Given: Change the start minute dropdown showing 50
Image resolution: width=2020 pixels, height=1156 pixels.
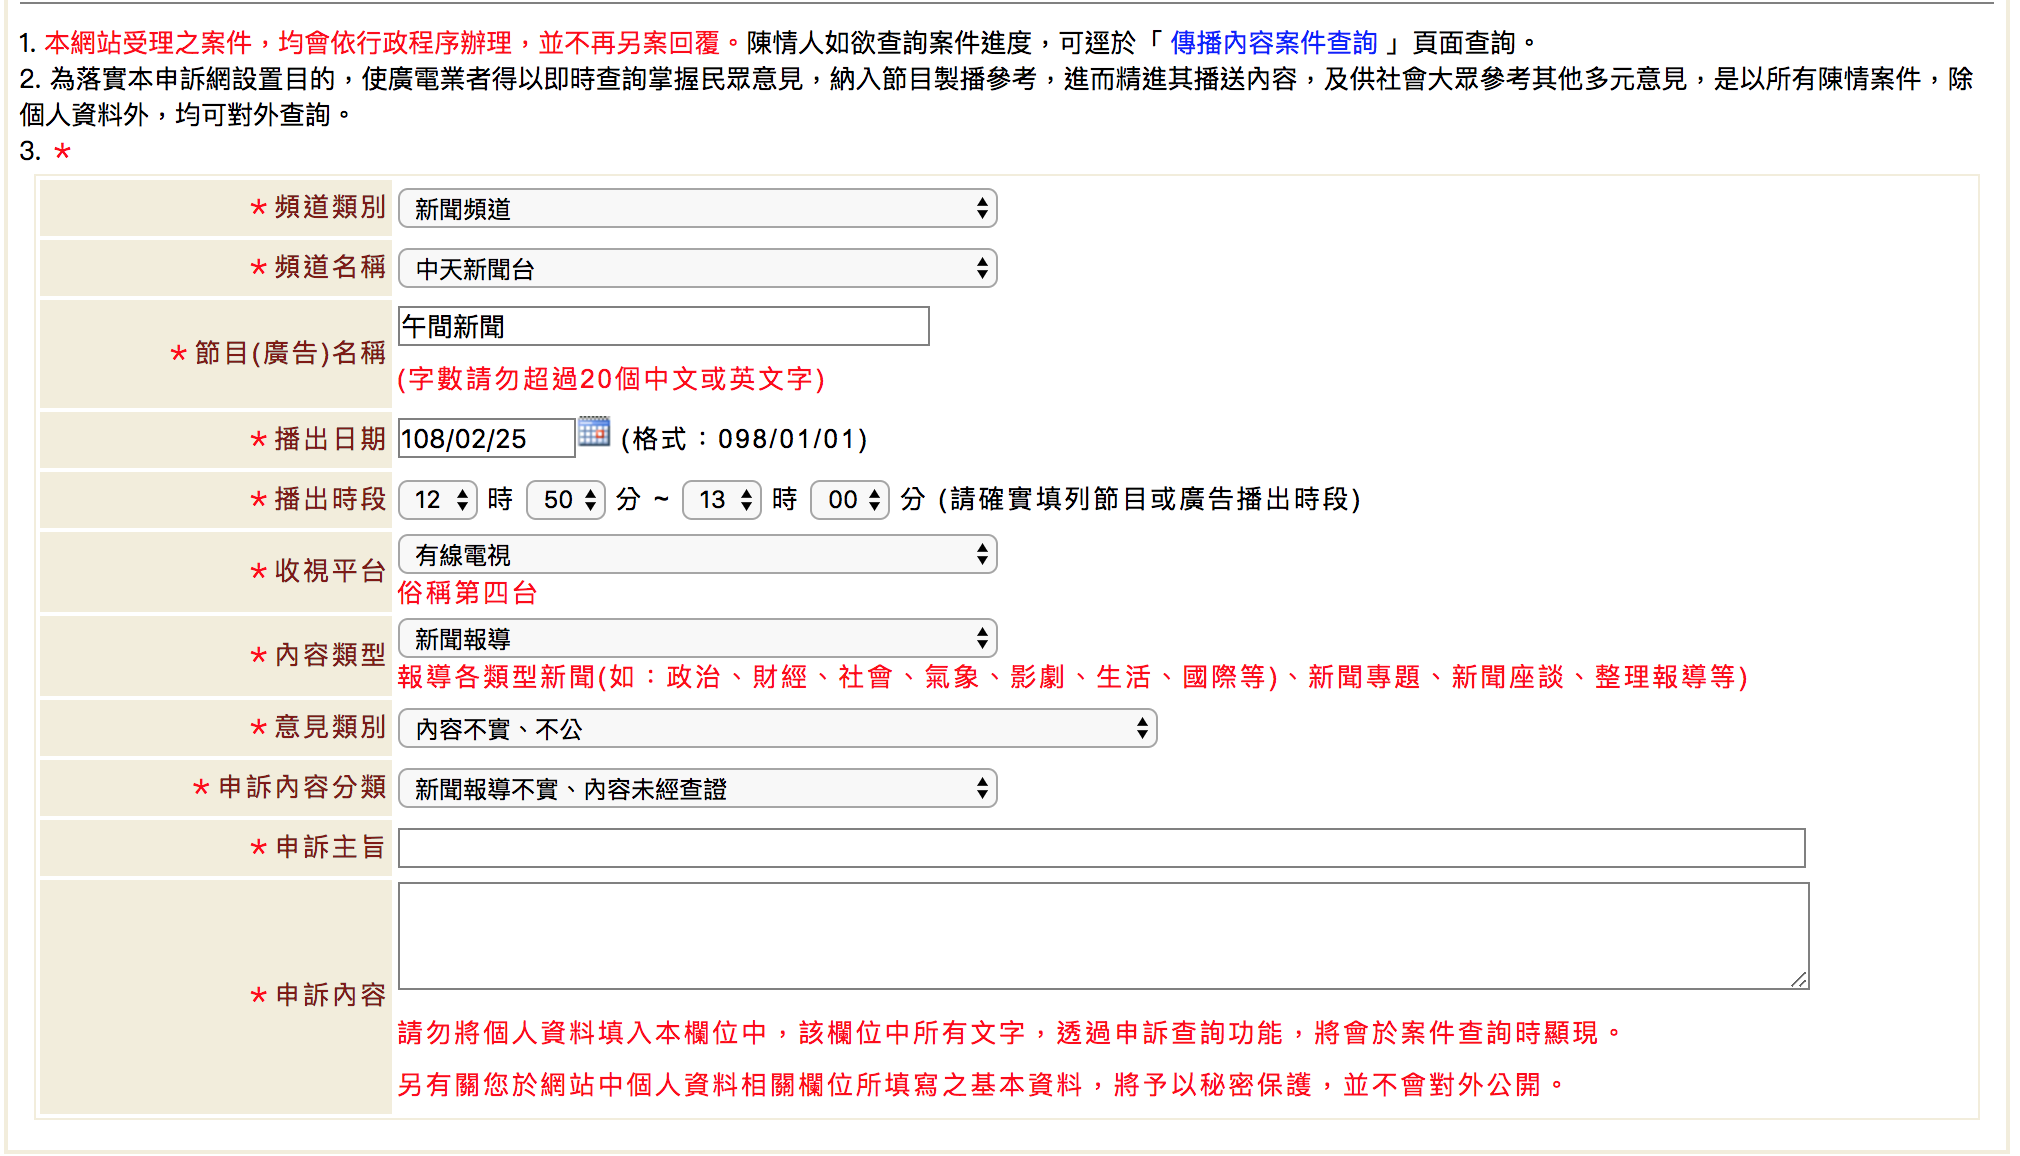Looking at the screenshot, I should (x=566, y=499).
